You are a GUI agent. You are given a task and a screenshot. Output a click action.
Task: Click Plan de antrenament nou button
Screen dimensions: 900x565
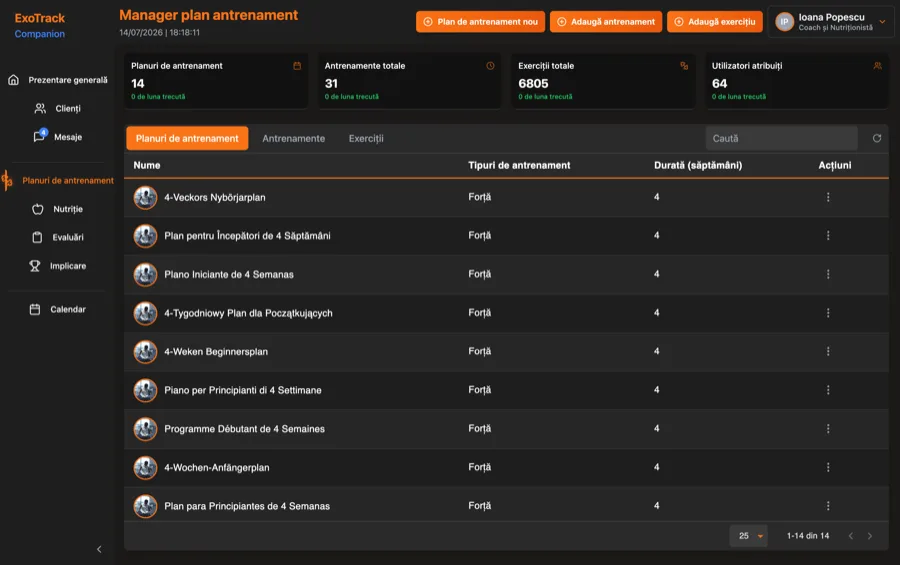point(480,22)
